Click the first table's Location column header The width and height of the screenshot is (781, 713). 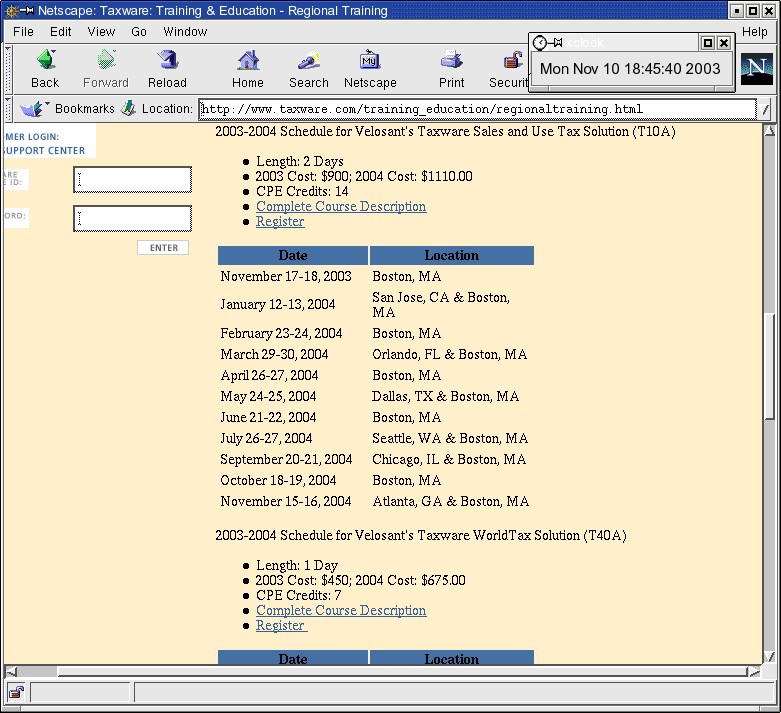pyautogui.click(x=452, y=255)
